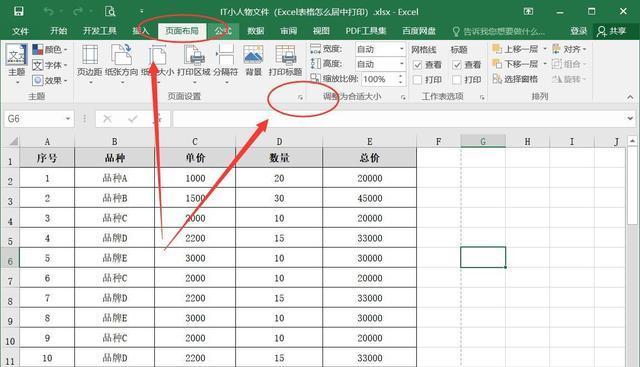Click formula bar cancel X icon
Screen dimensions: 640x367
[x=107, y=119]
